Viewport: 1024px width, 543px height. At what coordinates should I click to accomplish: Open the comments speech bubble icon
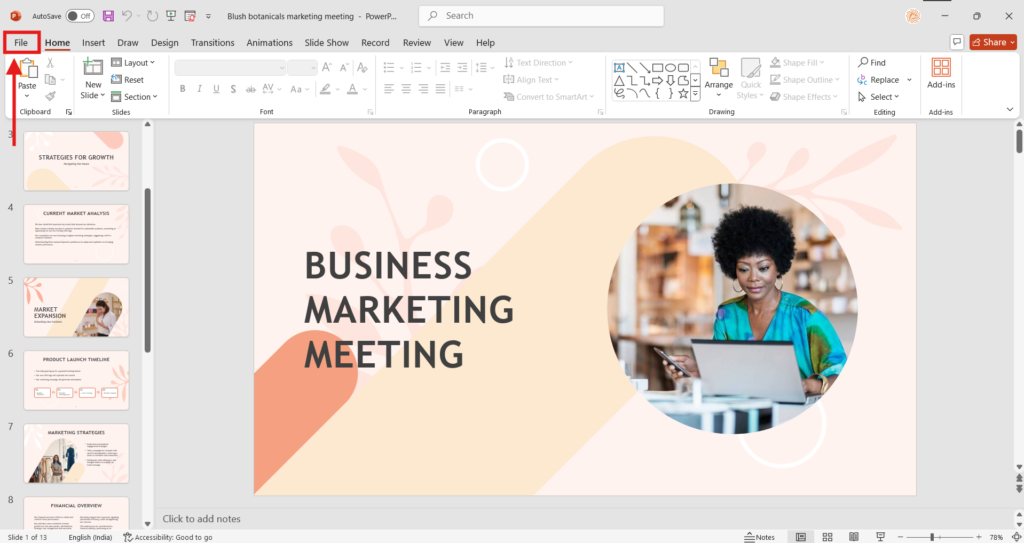pyautogui.click(x=957, y=42)
